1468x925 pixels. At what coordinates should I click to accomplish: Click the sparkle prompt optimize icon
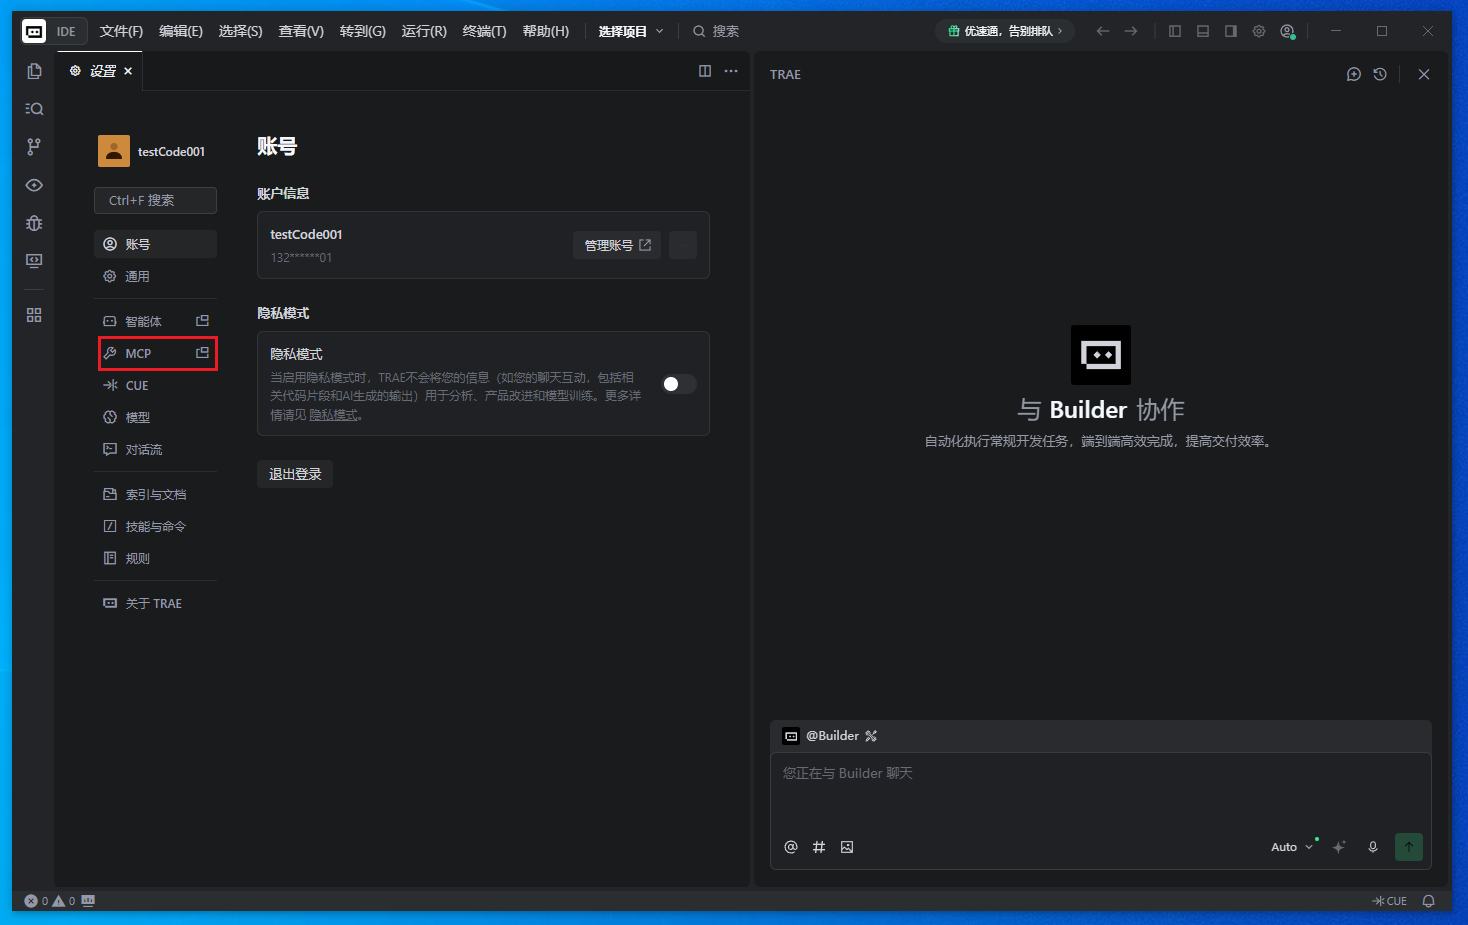1339,847
